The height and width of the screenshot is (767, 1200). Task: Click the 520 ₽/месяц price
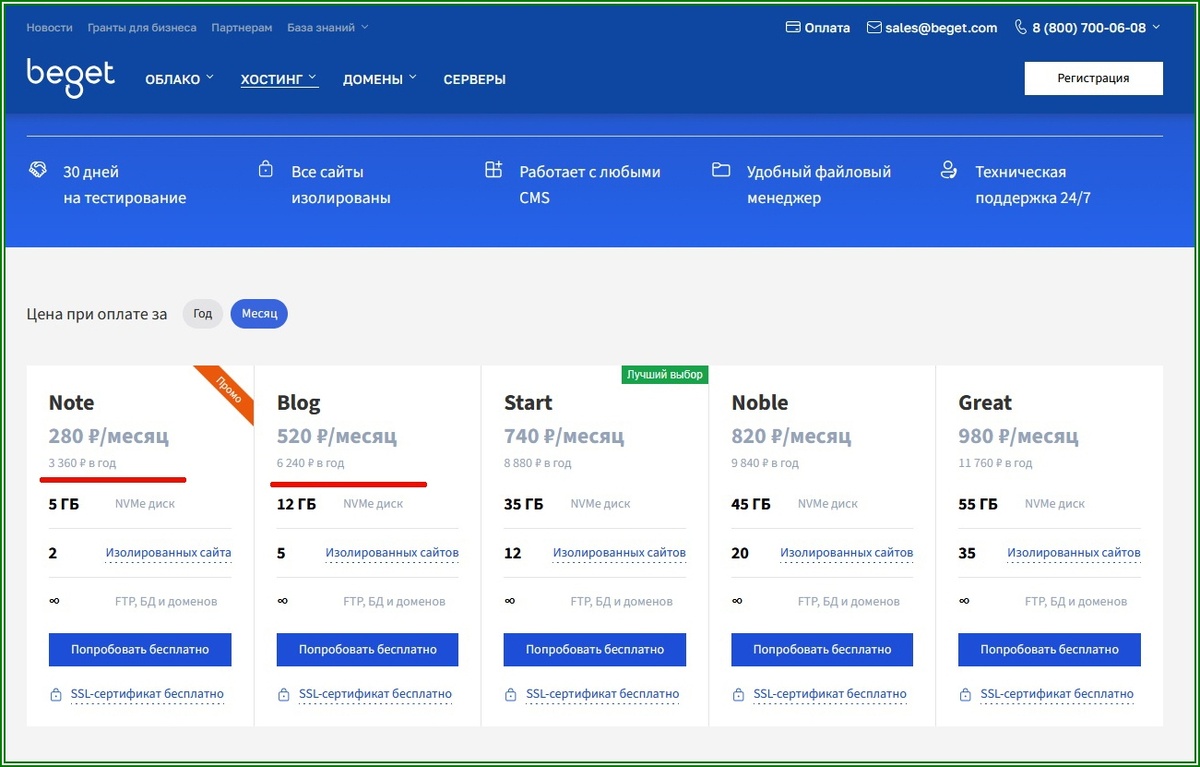point(337,436)
